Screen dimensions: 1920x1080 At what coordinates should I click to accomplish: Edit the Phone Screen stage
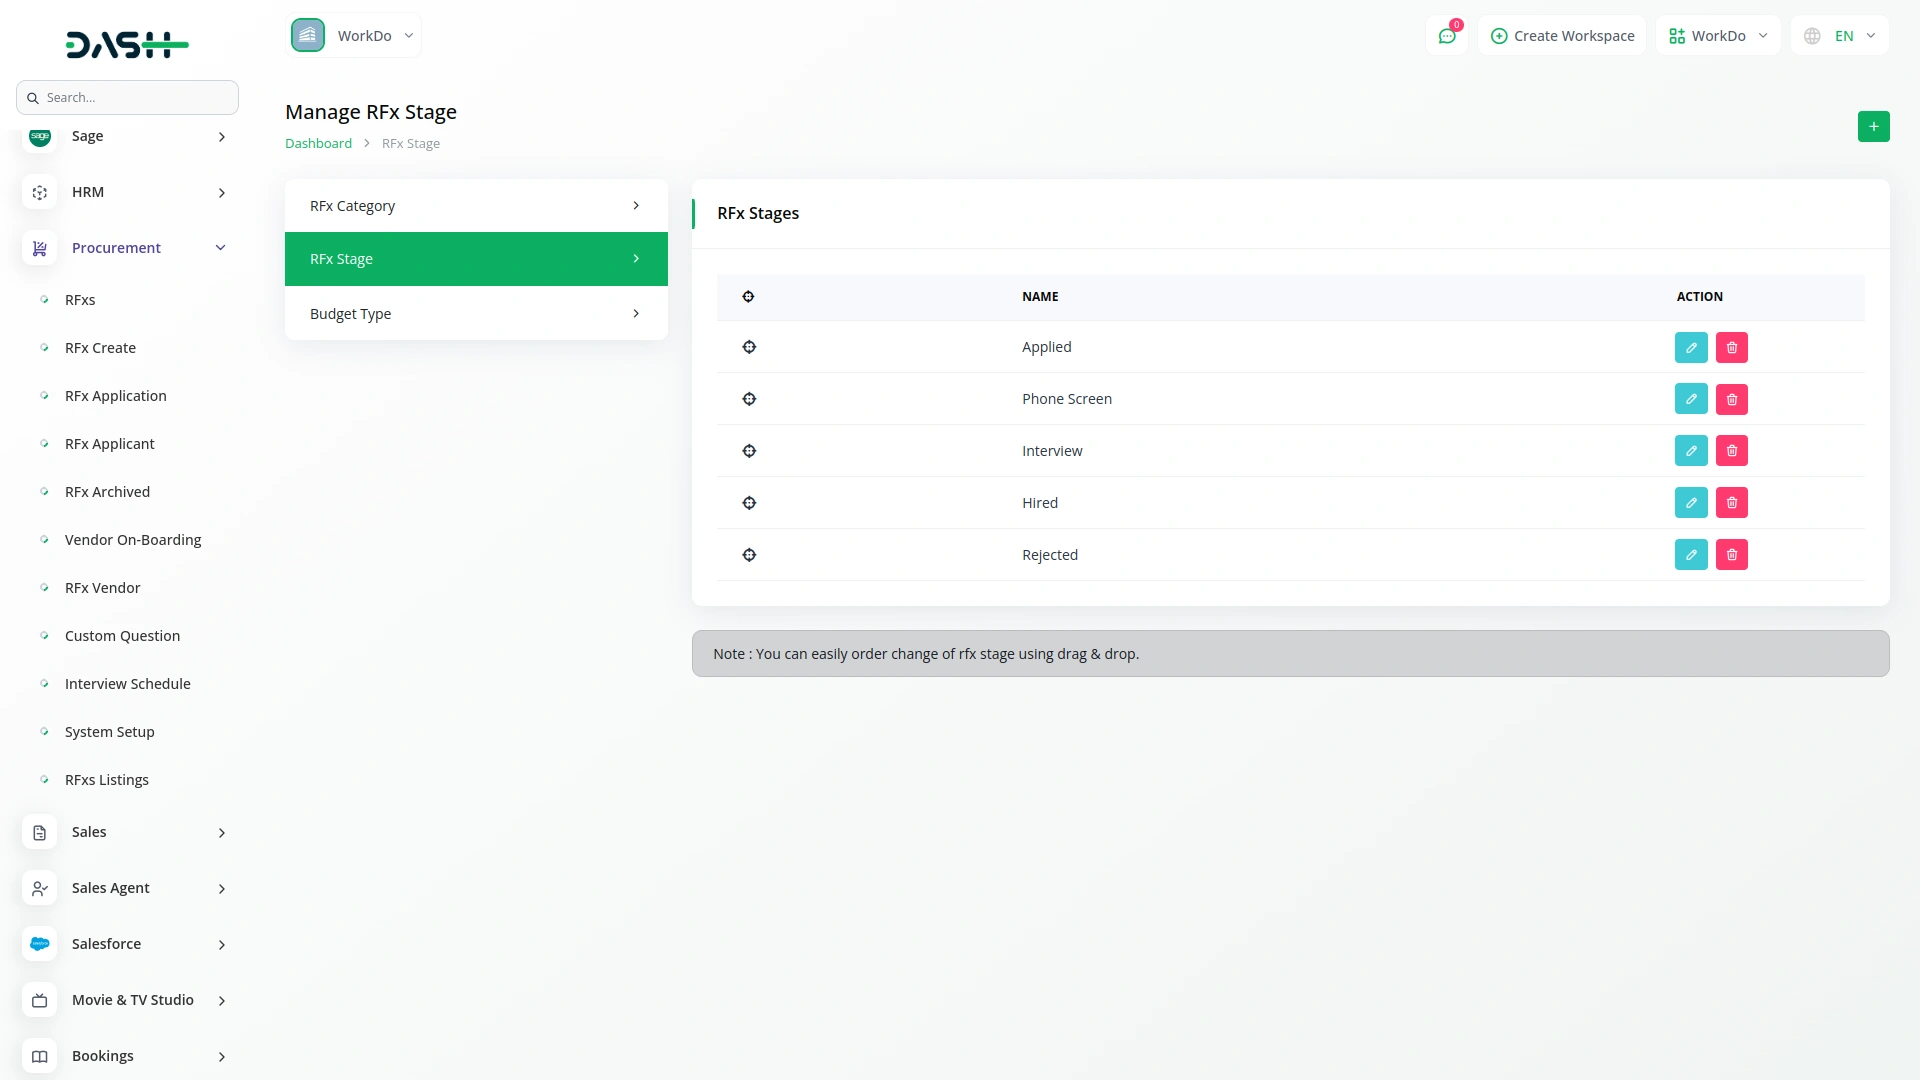(x=1691, y=399)
